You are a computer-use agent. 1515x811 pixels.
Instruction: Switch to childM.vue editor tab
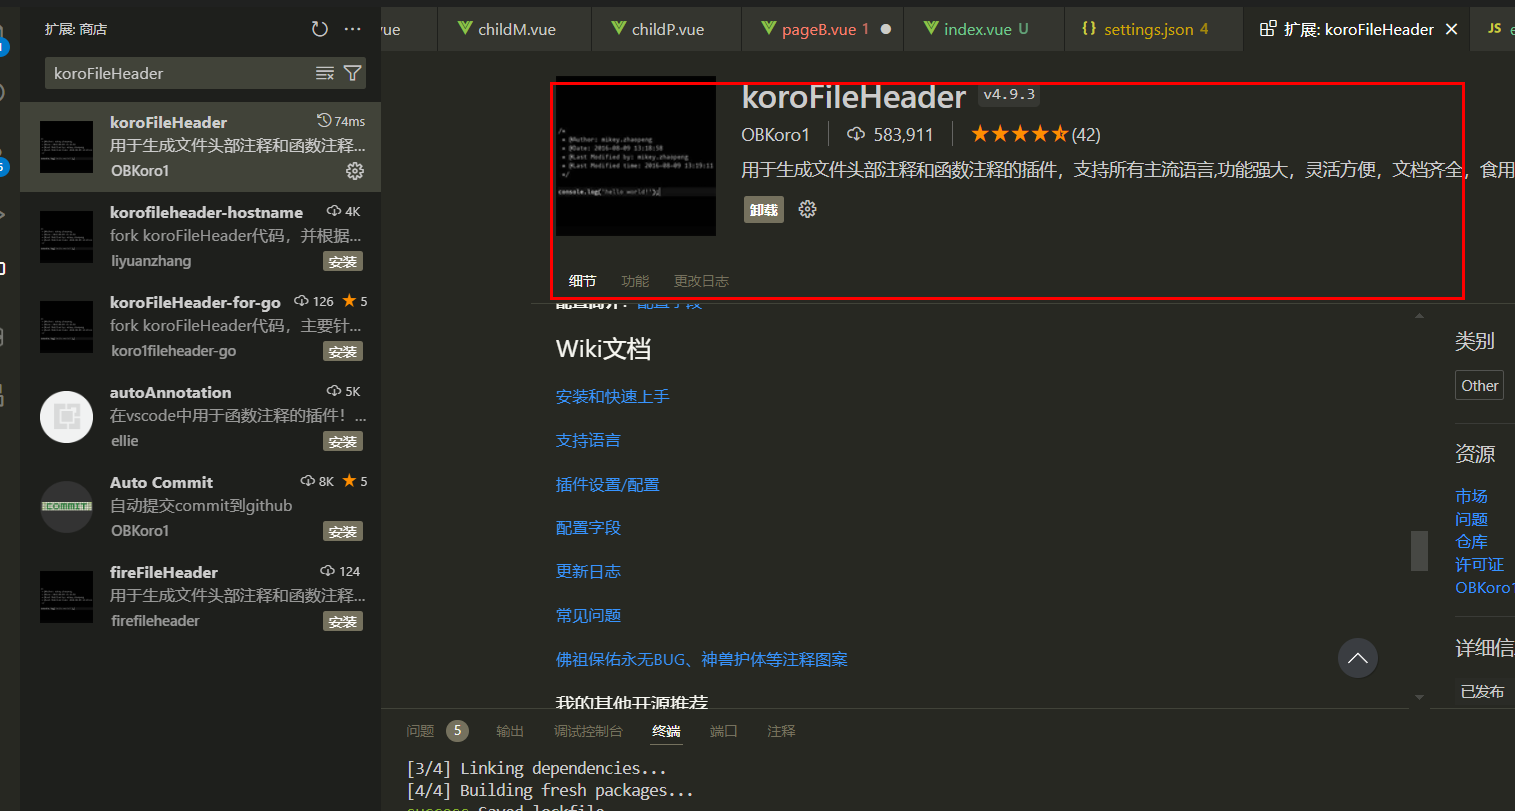pos(514,29)
